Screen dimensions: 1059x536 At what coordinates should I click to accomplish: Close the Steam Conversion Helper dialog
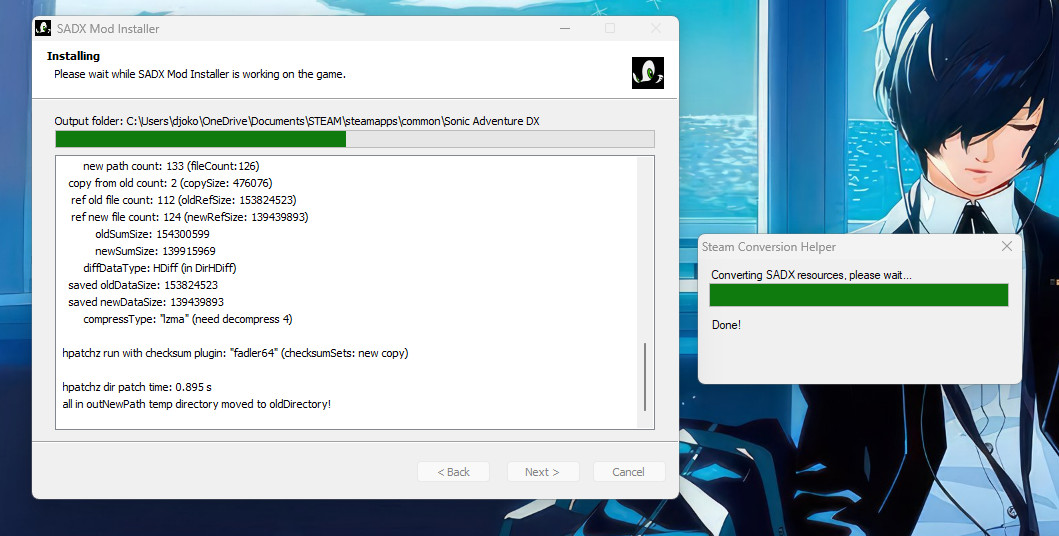tap(1006, 247)
